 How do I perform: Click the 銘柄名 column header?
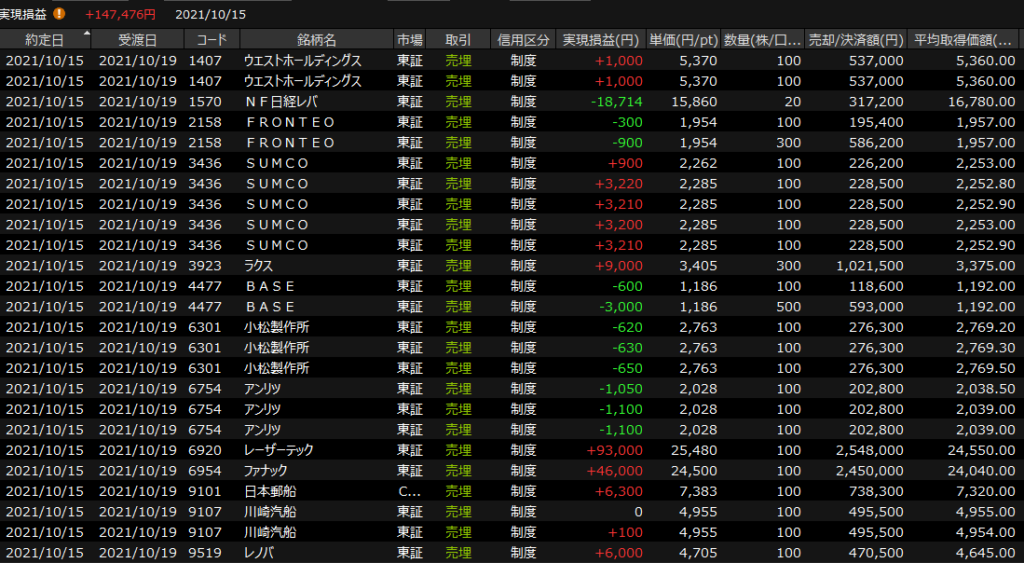(316, 40)
